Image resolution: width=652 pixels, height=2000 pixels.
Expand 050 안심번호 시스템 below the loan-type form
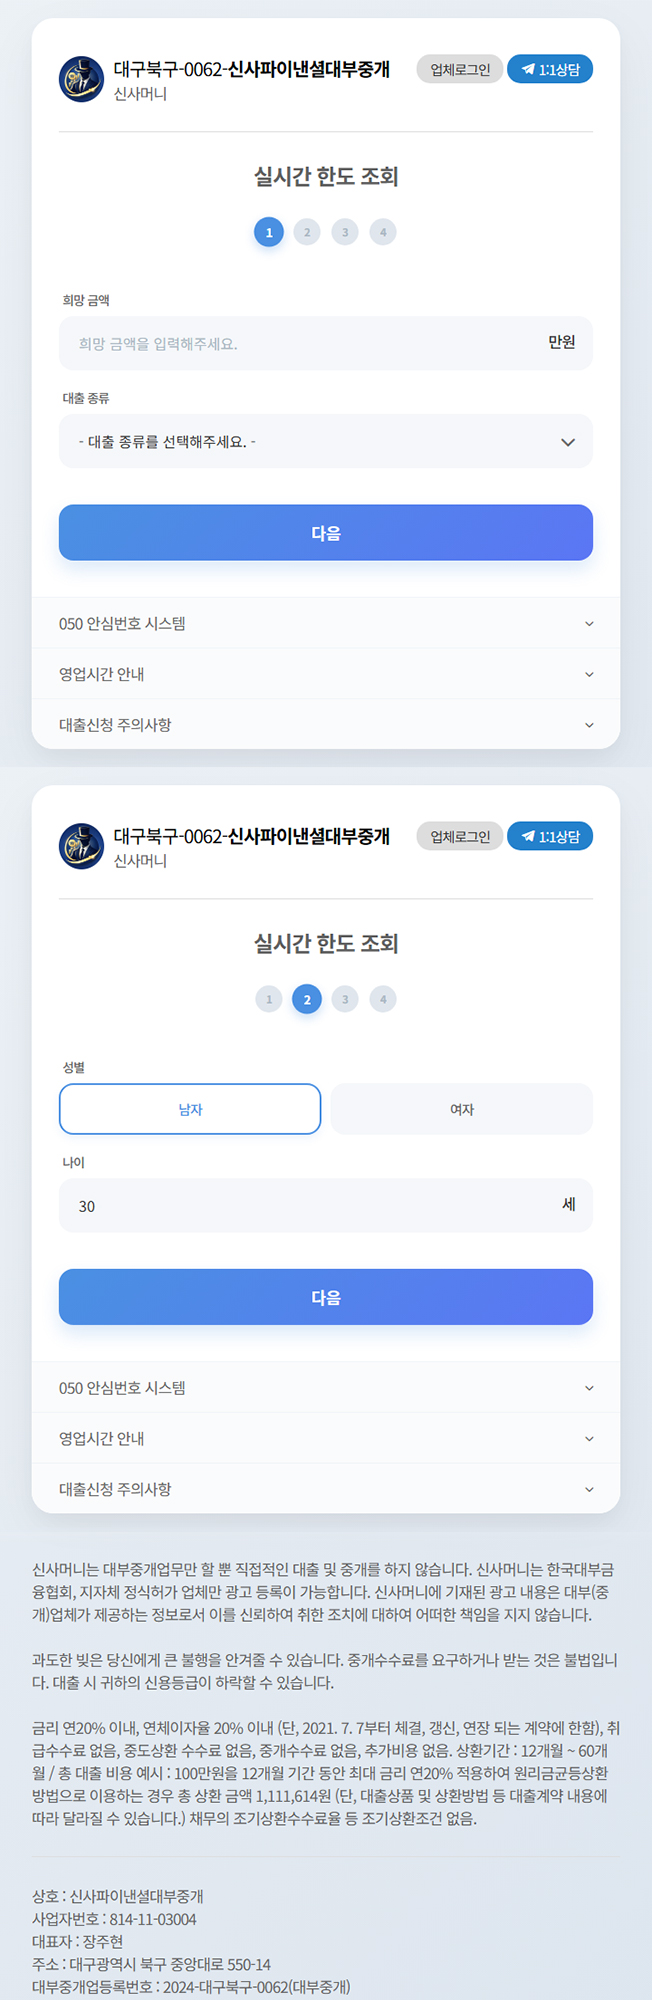click(x=326, y=624)
